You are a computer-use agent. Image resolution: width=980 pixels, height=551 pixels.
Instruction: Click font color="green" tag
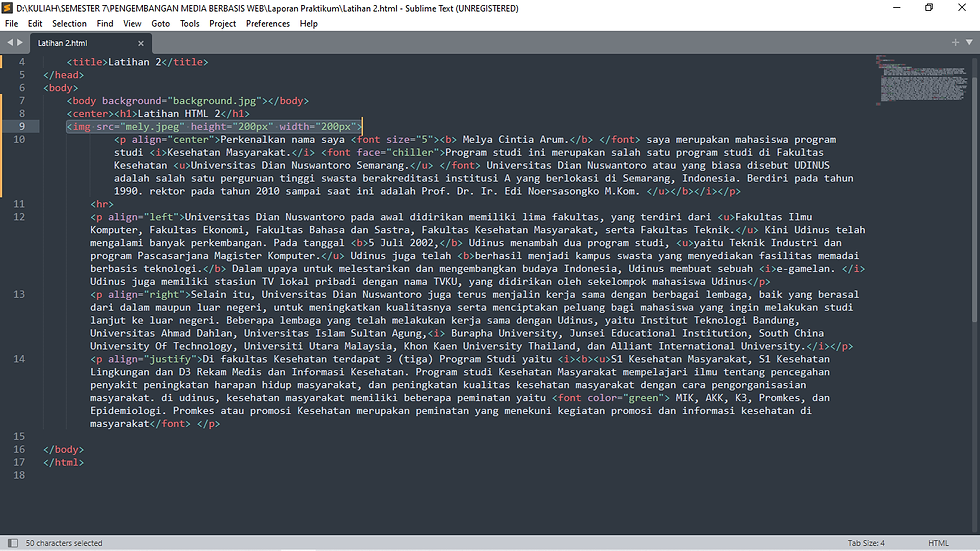[x=611, y=397]
